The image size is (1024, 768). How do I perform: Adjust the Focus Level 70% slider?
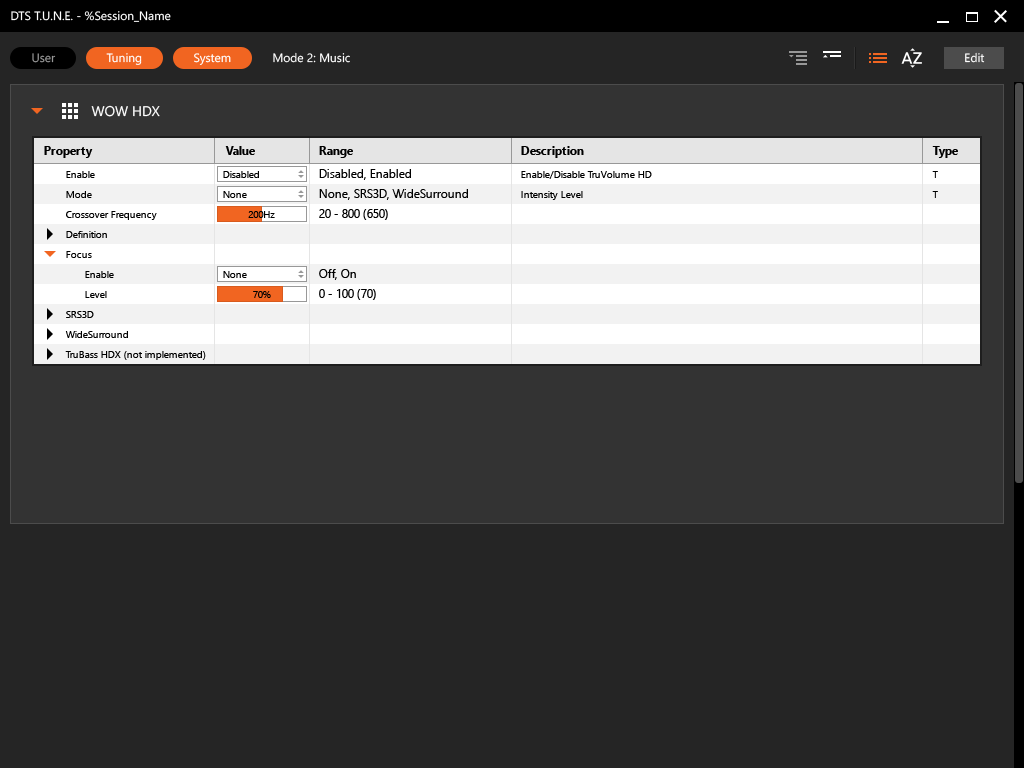point(262,295)
